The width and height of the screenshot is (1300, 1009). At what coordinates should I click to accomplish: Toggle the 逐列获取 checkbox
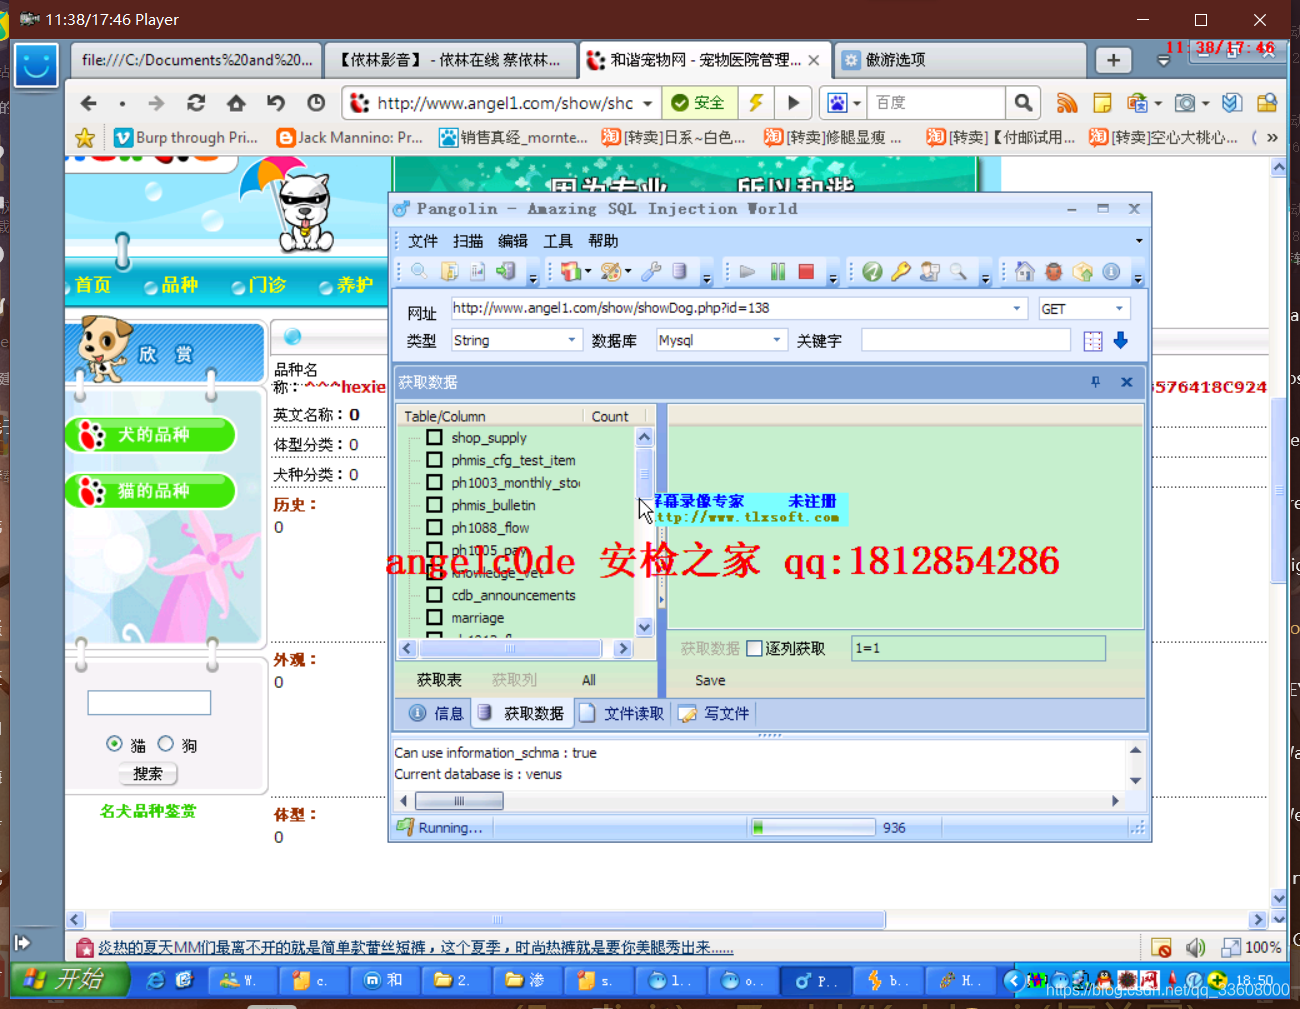(755, 648)
